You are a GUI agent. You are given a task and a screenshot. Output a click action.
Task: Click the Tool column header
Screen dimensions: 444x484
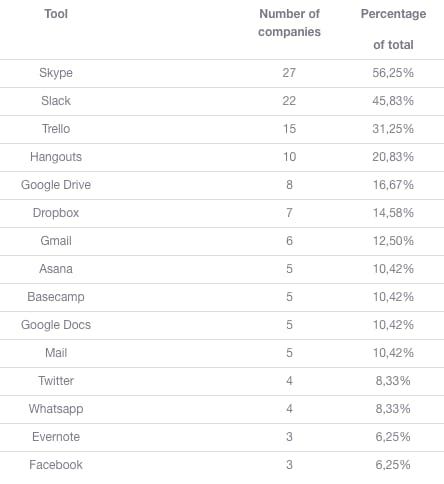[56, 14]
